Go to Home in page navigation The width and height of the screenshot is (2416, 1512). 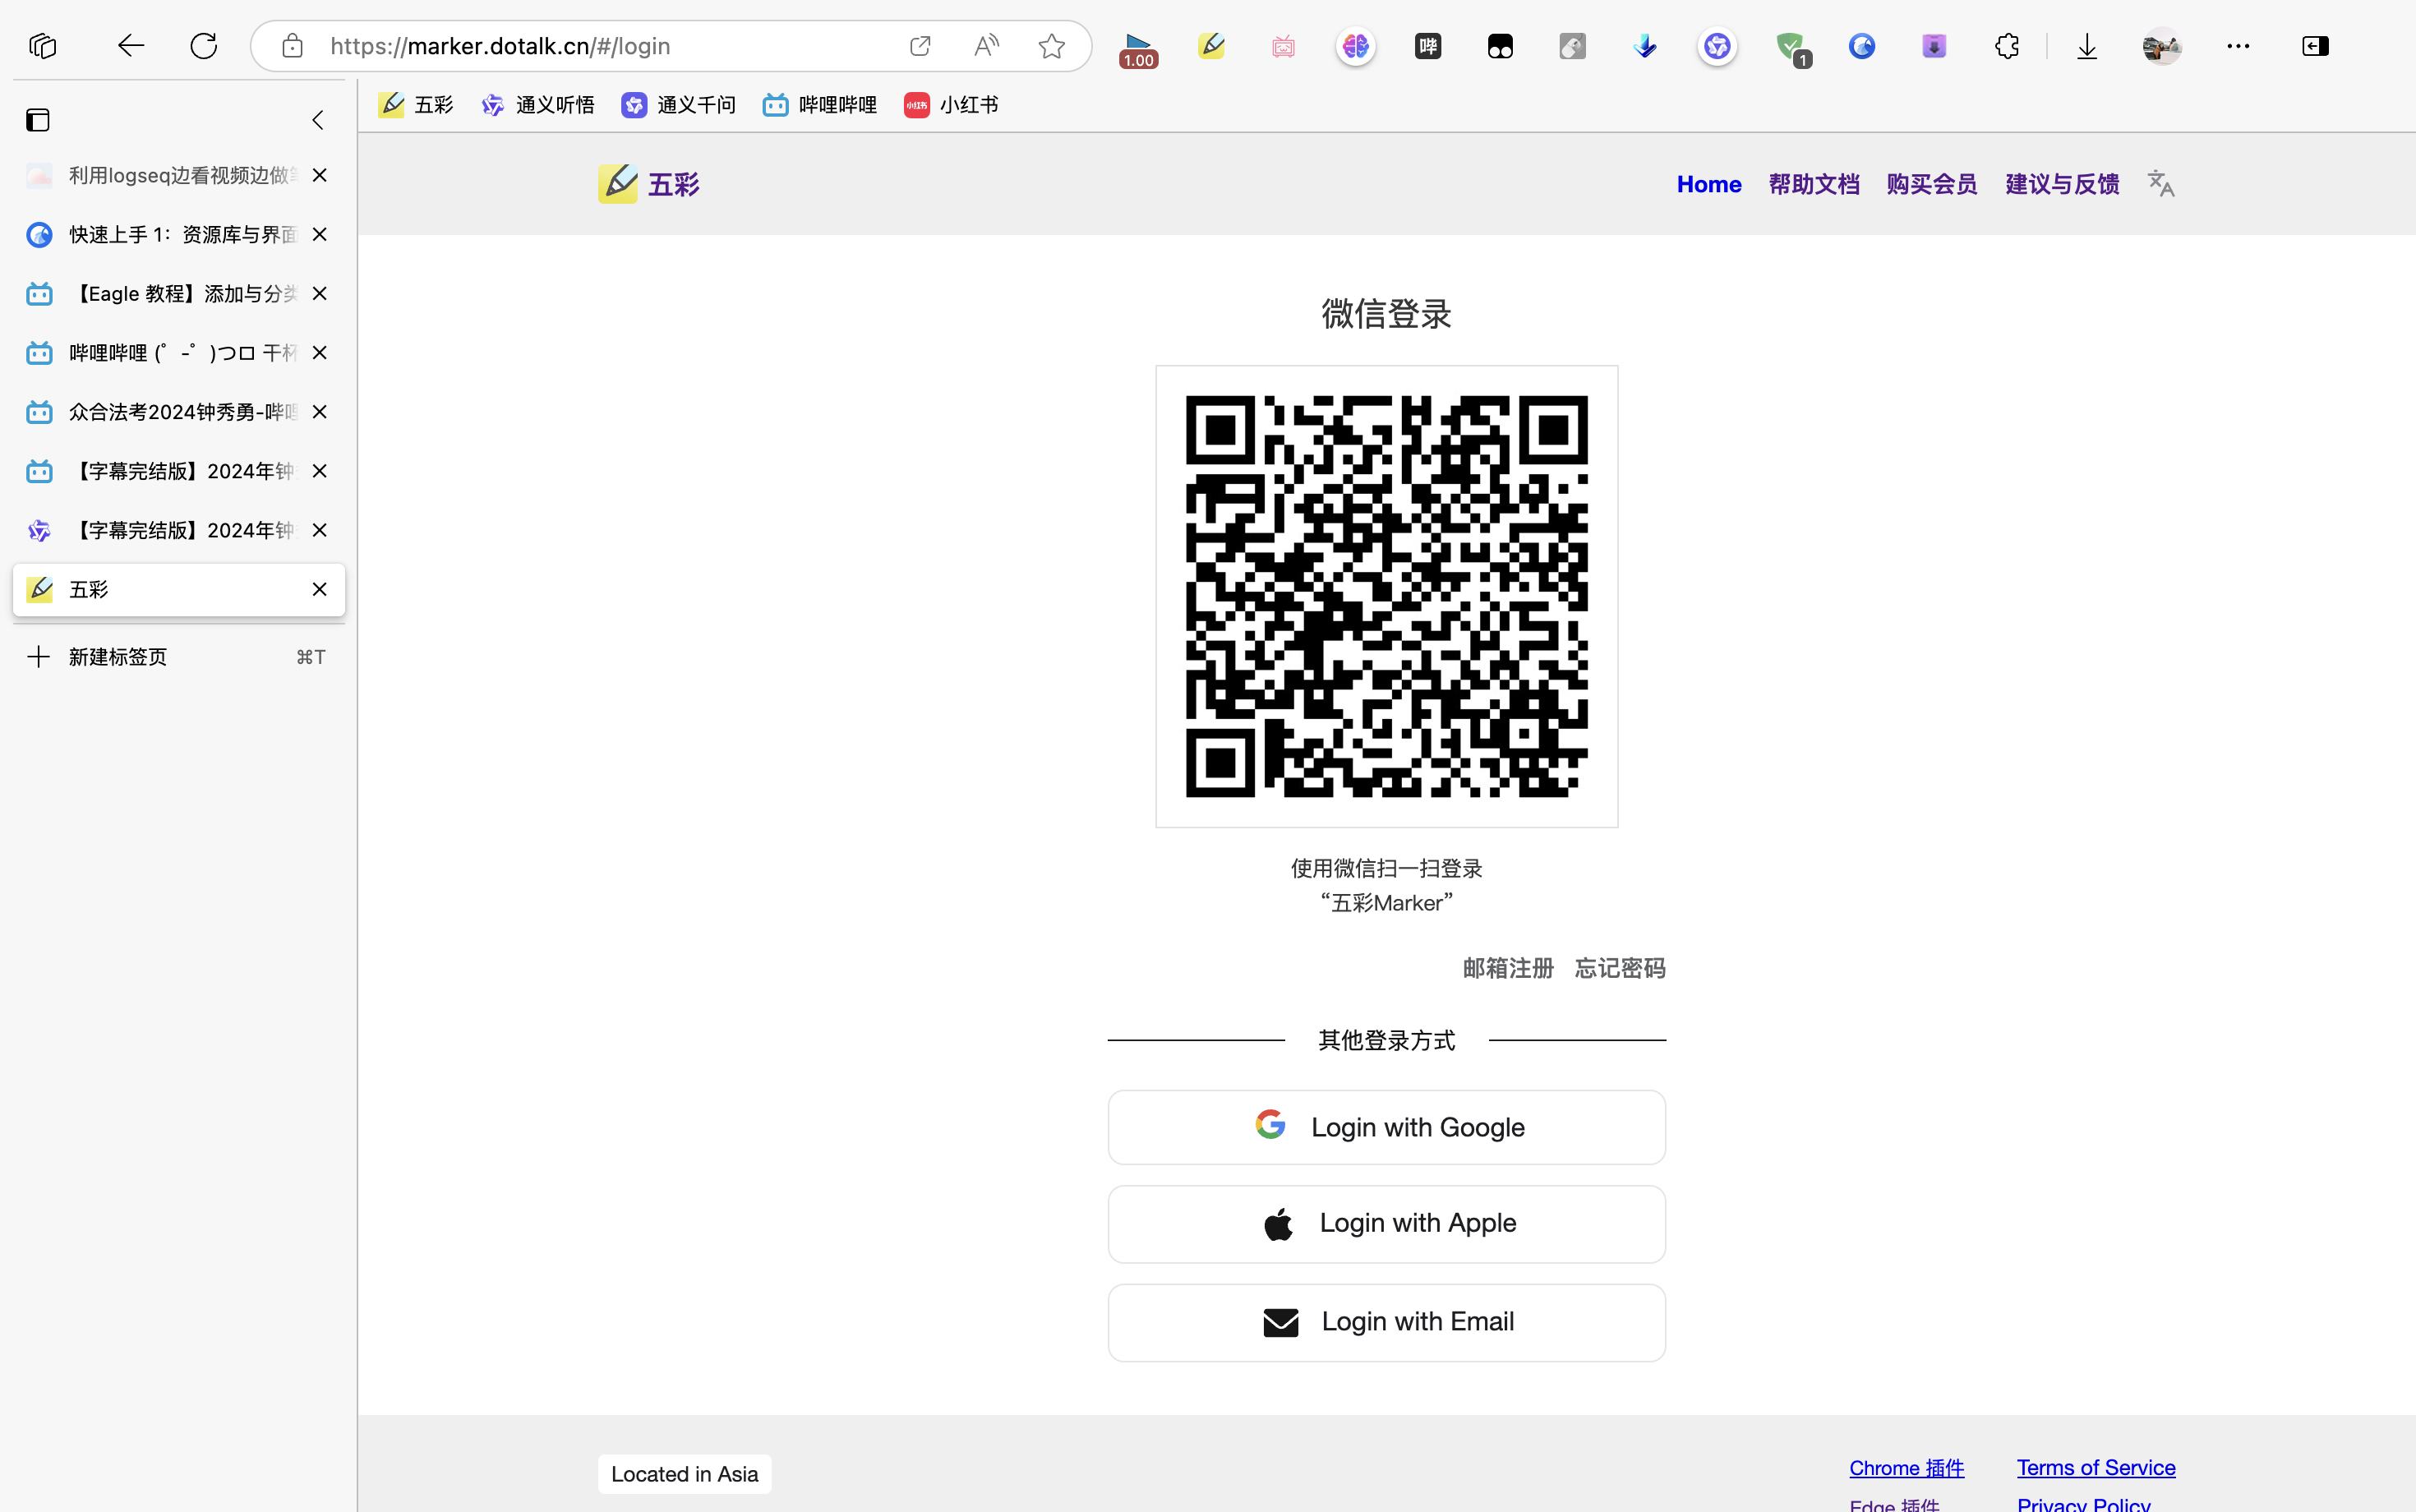click(1708, 184)
